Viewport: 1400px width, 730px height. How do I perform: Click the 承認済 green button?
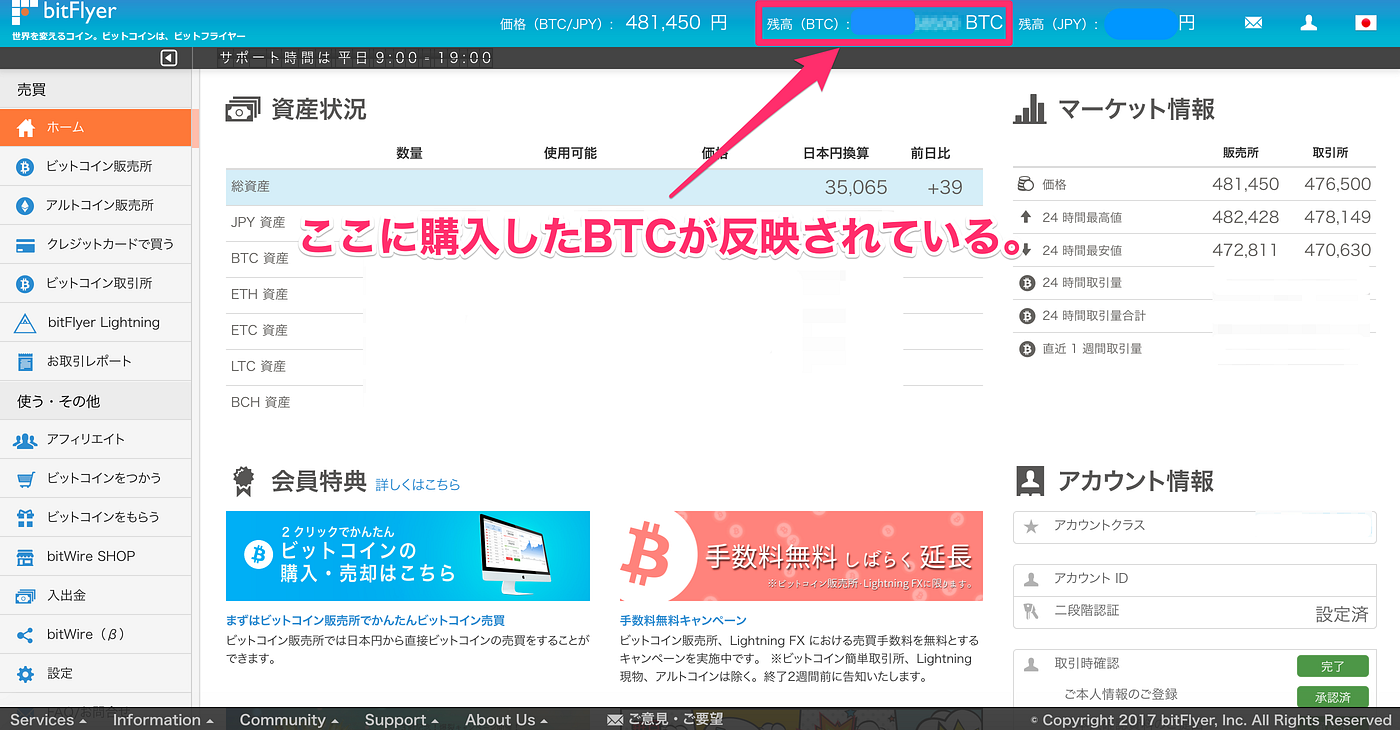coord(1333,696)
